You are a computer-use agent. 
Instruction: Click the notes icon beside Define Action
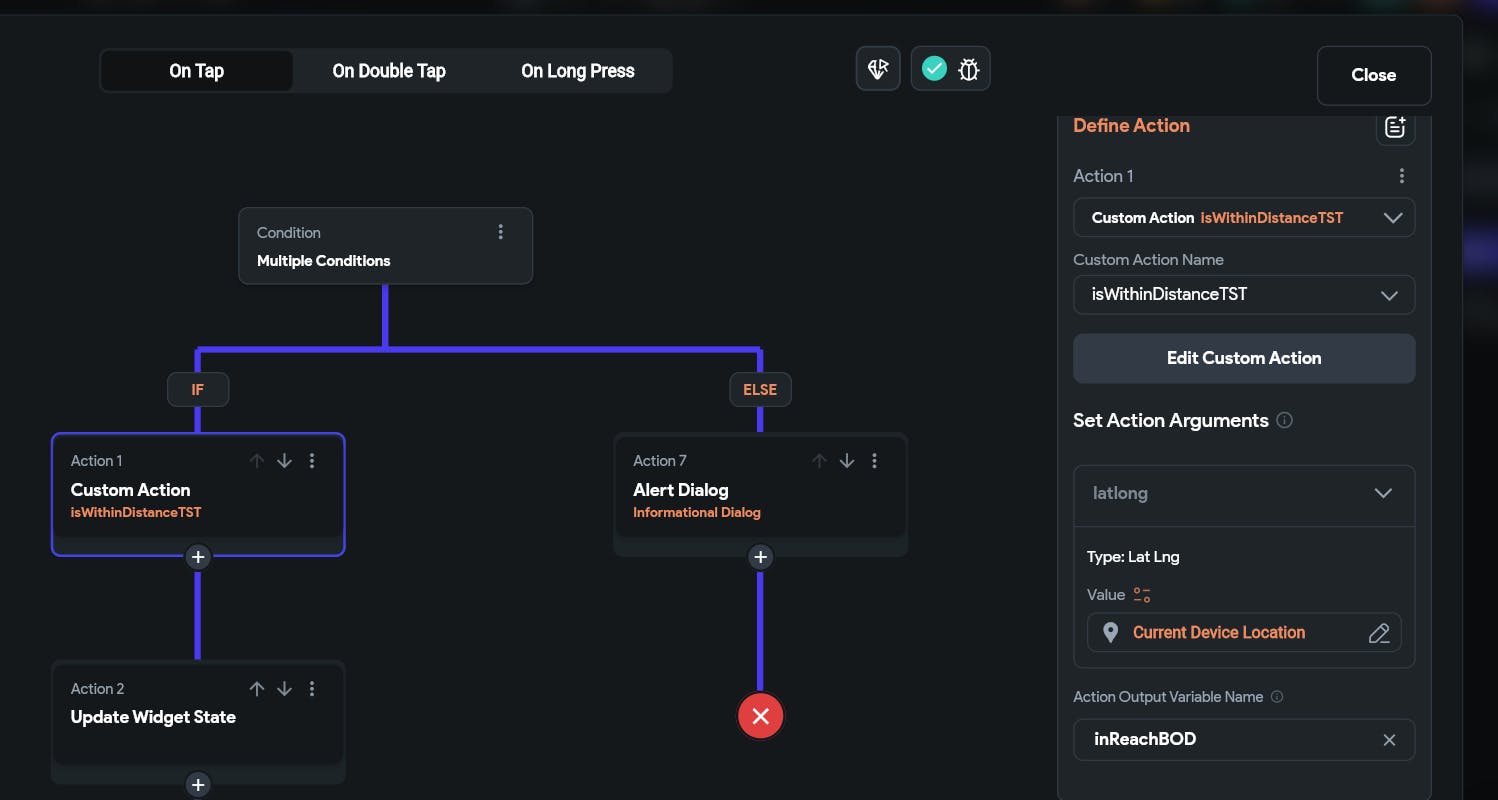(1395, 127)
